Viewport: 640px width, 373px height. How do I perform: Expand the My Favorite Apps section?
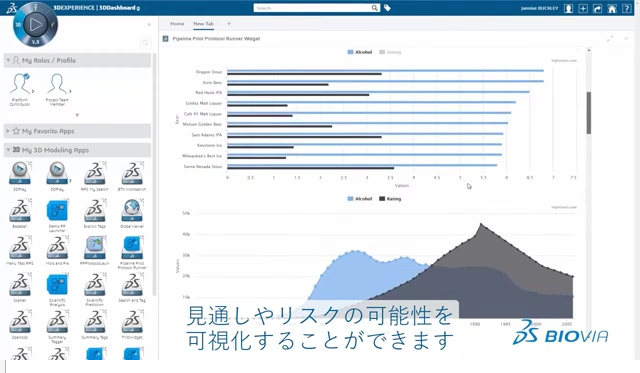pyautogui.click(x=8, y=131)
